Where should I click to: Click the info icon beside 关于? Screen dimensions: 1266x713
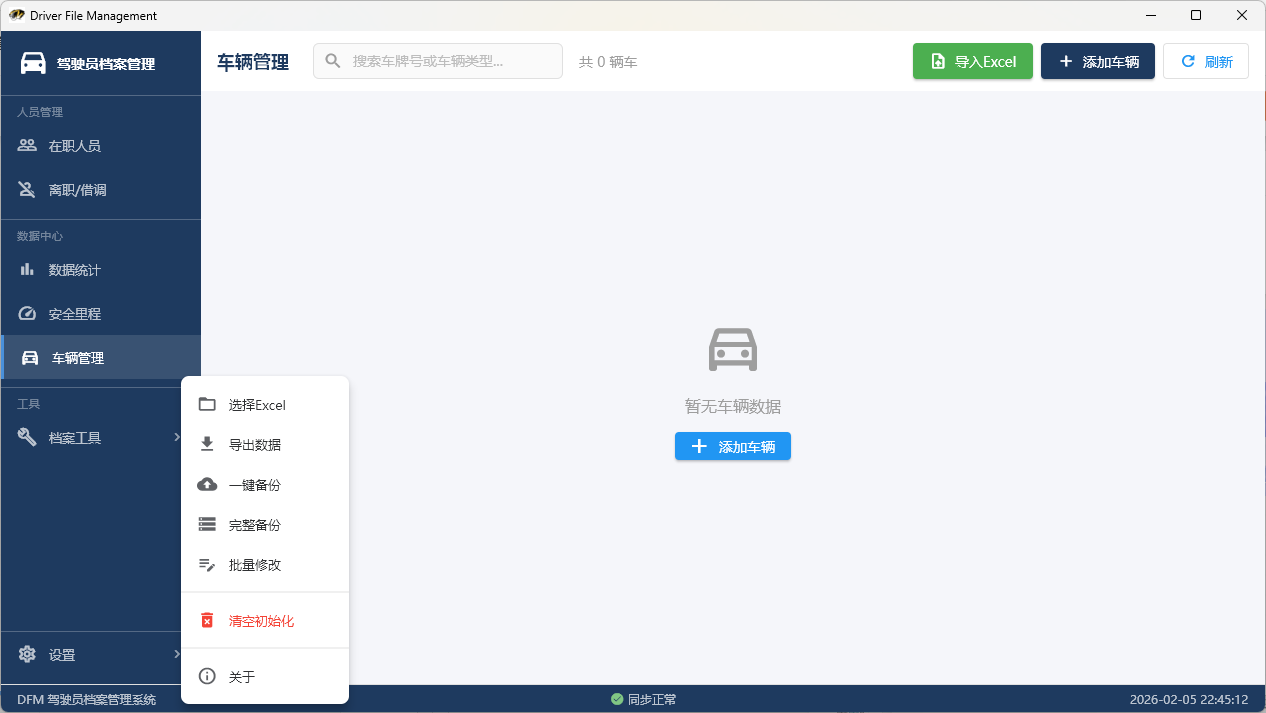pyautogui.click(x=207, y=677)
